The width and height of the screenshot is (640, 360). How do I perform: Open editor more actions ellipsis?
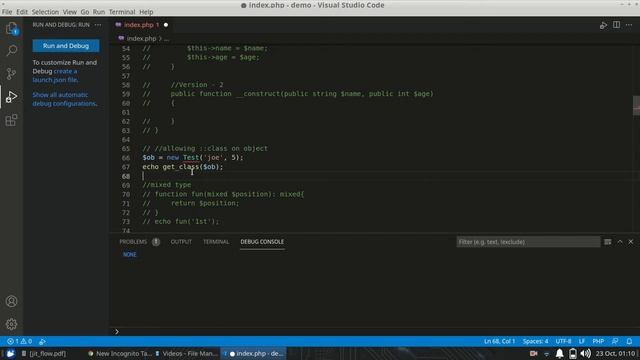(629, 25)
